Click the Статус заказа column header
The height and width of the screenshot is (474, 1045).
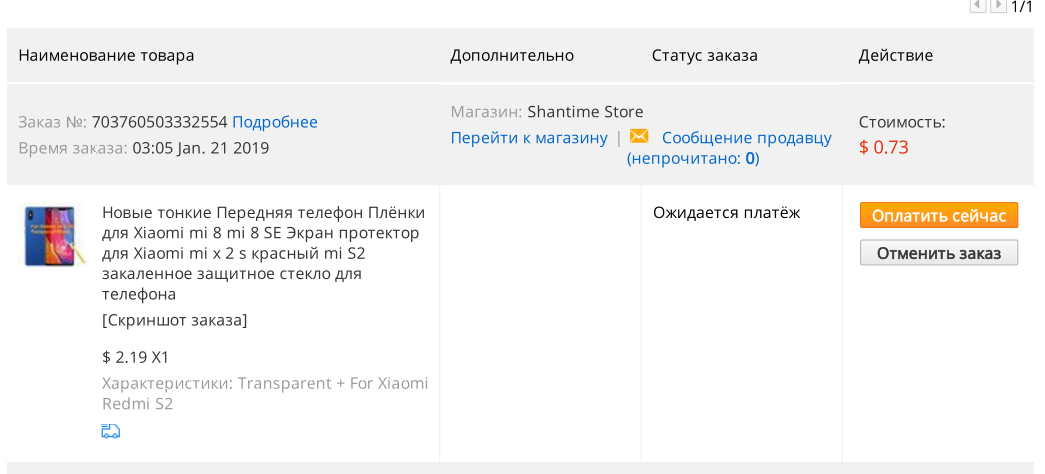tap(704, 55)
